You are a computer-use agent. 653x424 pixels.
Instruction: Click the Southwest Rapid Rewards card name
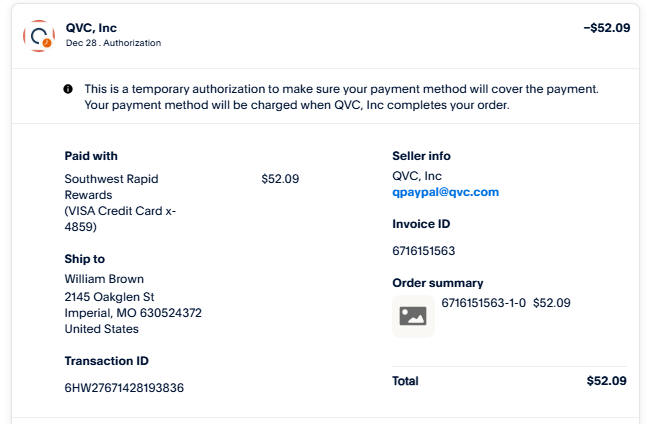(111, 186)
